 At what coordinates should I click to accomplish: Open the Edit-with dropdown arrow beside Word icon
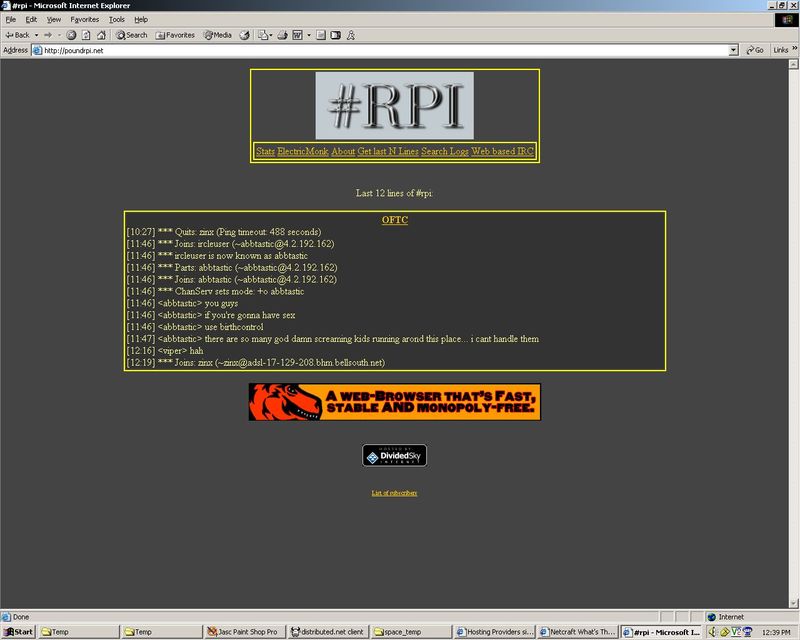(309, 35)
